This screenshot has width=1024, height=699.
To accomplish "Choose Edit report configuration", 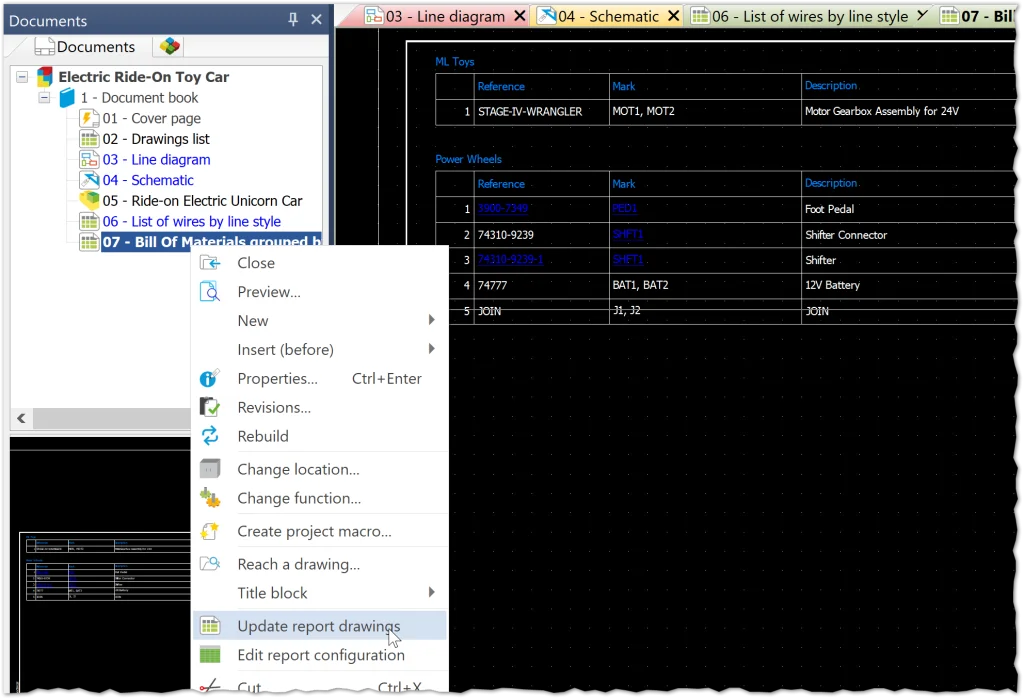I will (x=320, y=655).
